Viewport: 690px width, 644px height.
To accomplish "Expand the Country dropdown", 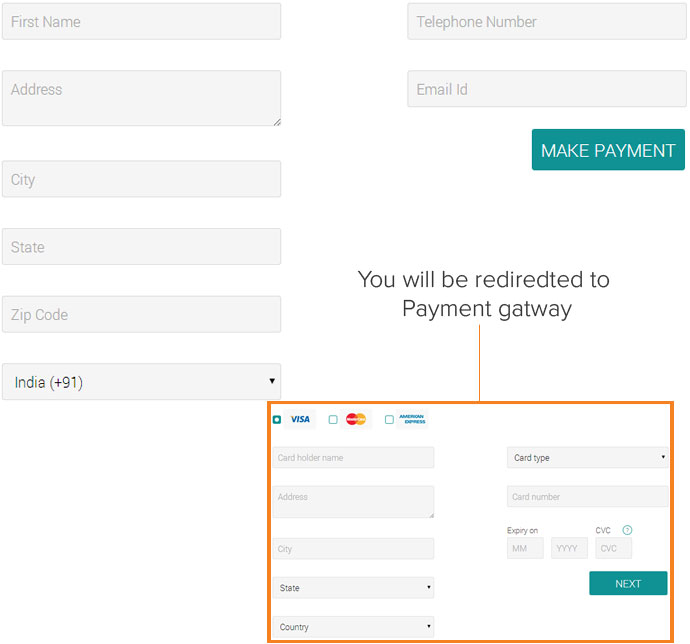I will click(x=353, y=626).
